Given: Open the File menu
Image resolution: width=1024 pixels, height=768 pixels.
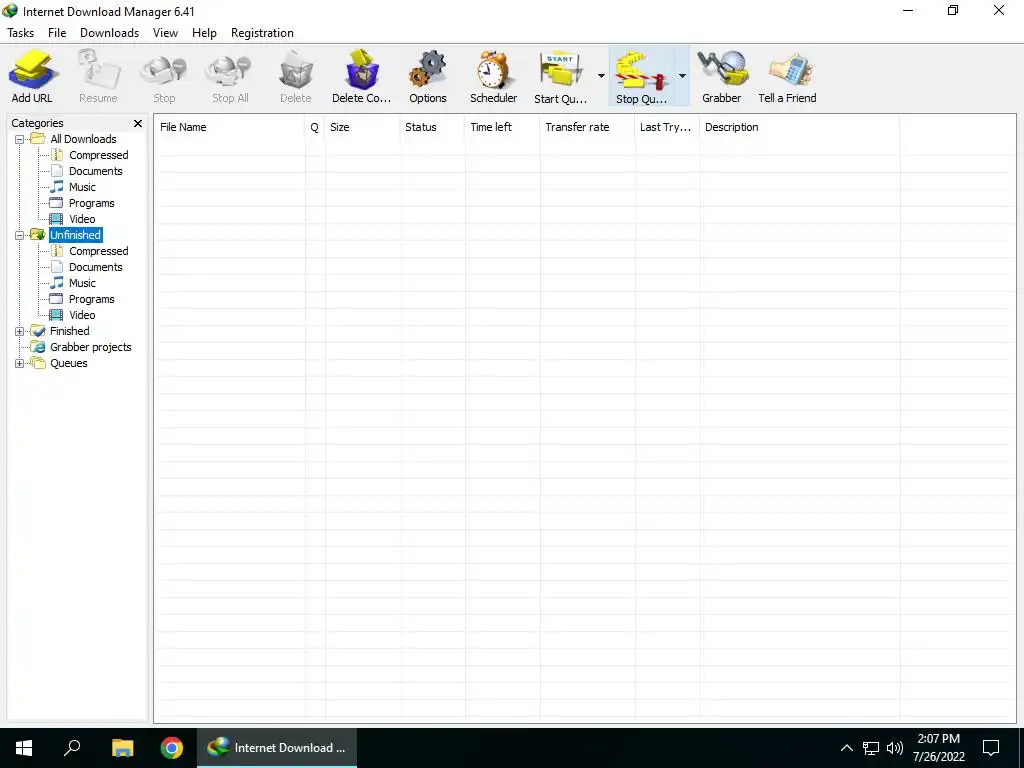Looking at the screenshot, I should point(57,33).
